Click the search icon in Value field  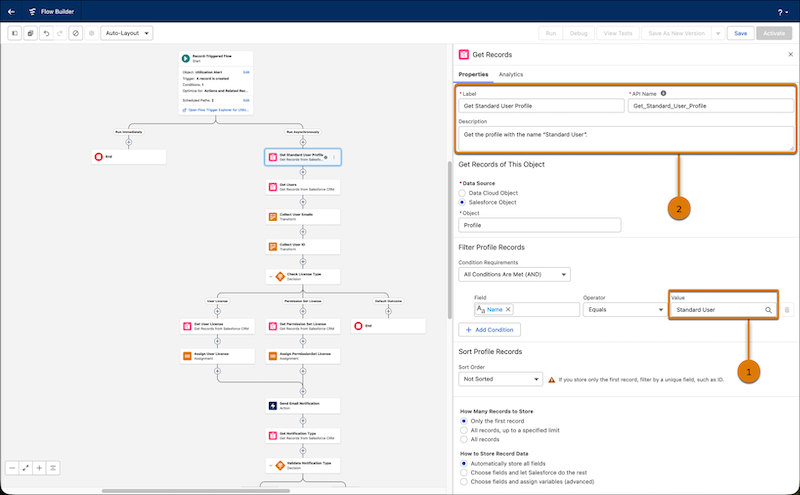768,310
